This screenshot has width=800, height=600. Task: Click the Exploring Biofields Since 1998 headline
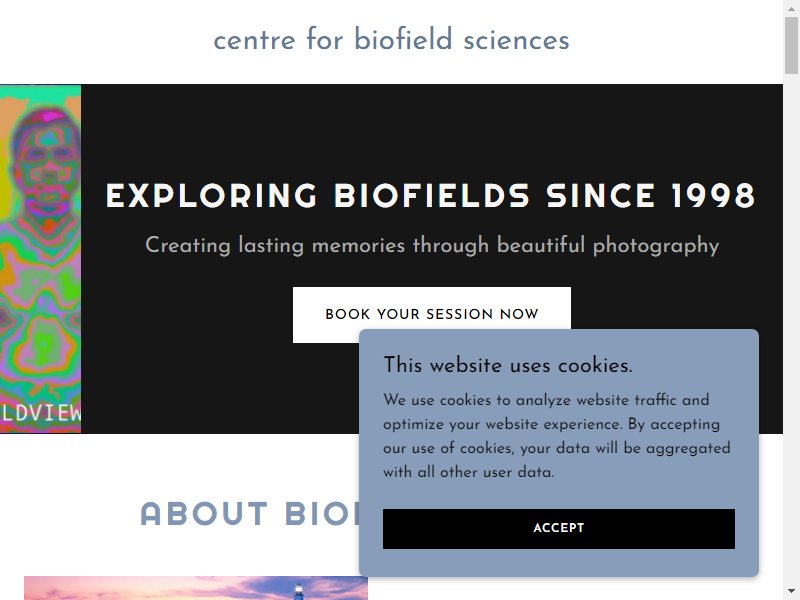pyautogui.click(x=431, y=196)
